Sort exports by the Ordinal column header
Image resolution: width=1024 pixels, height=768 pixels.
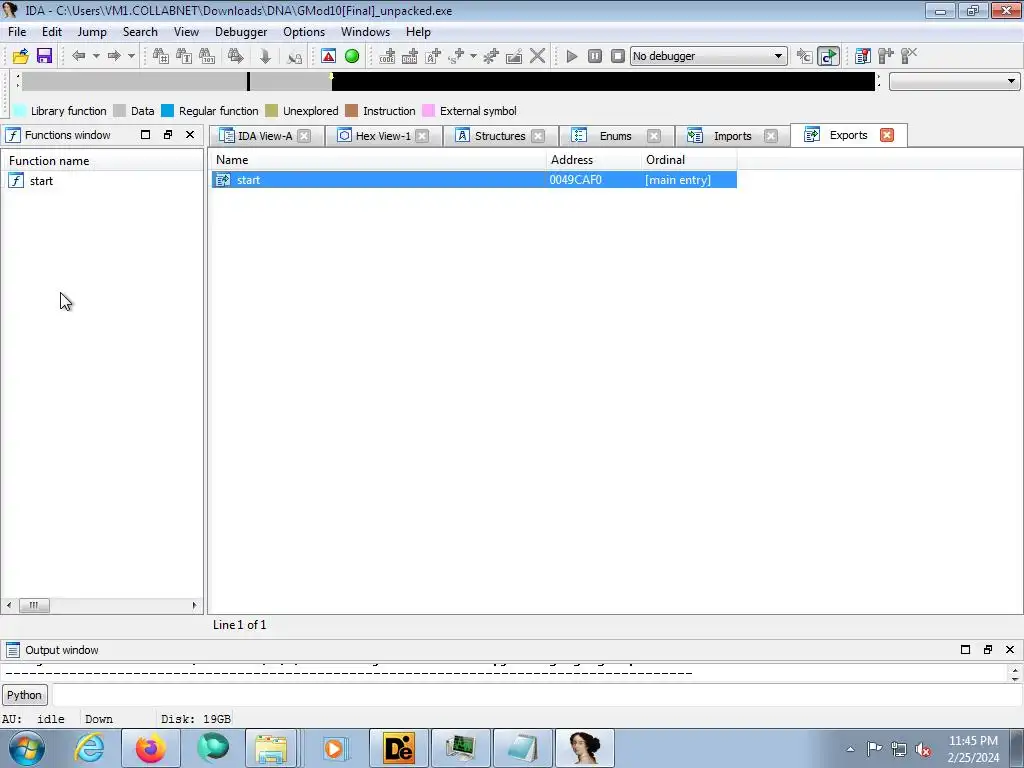(689, 160)
